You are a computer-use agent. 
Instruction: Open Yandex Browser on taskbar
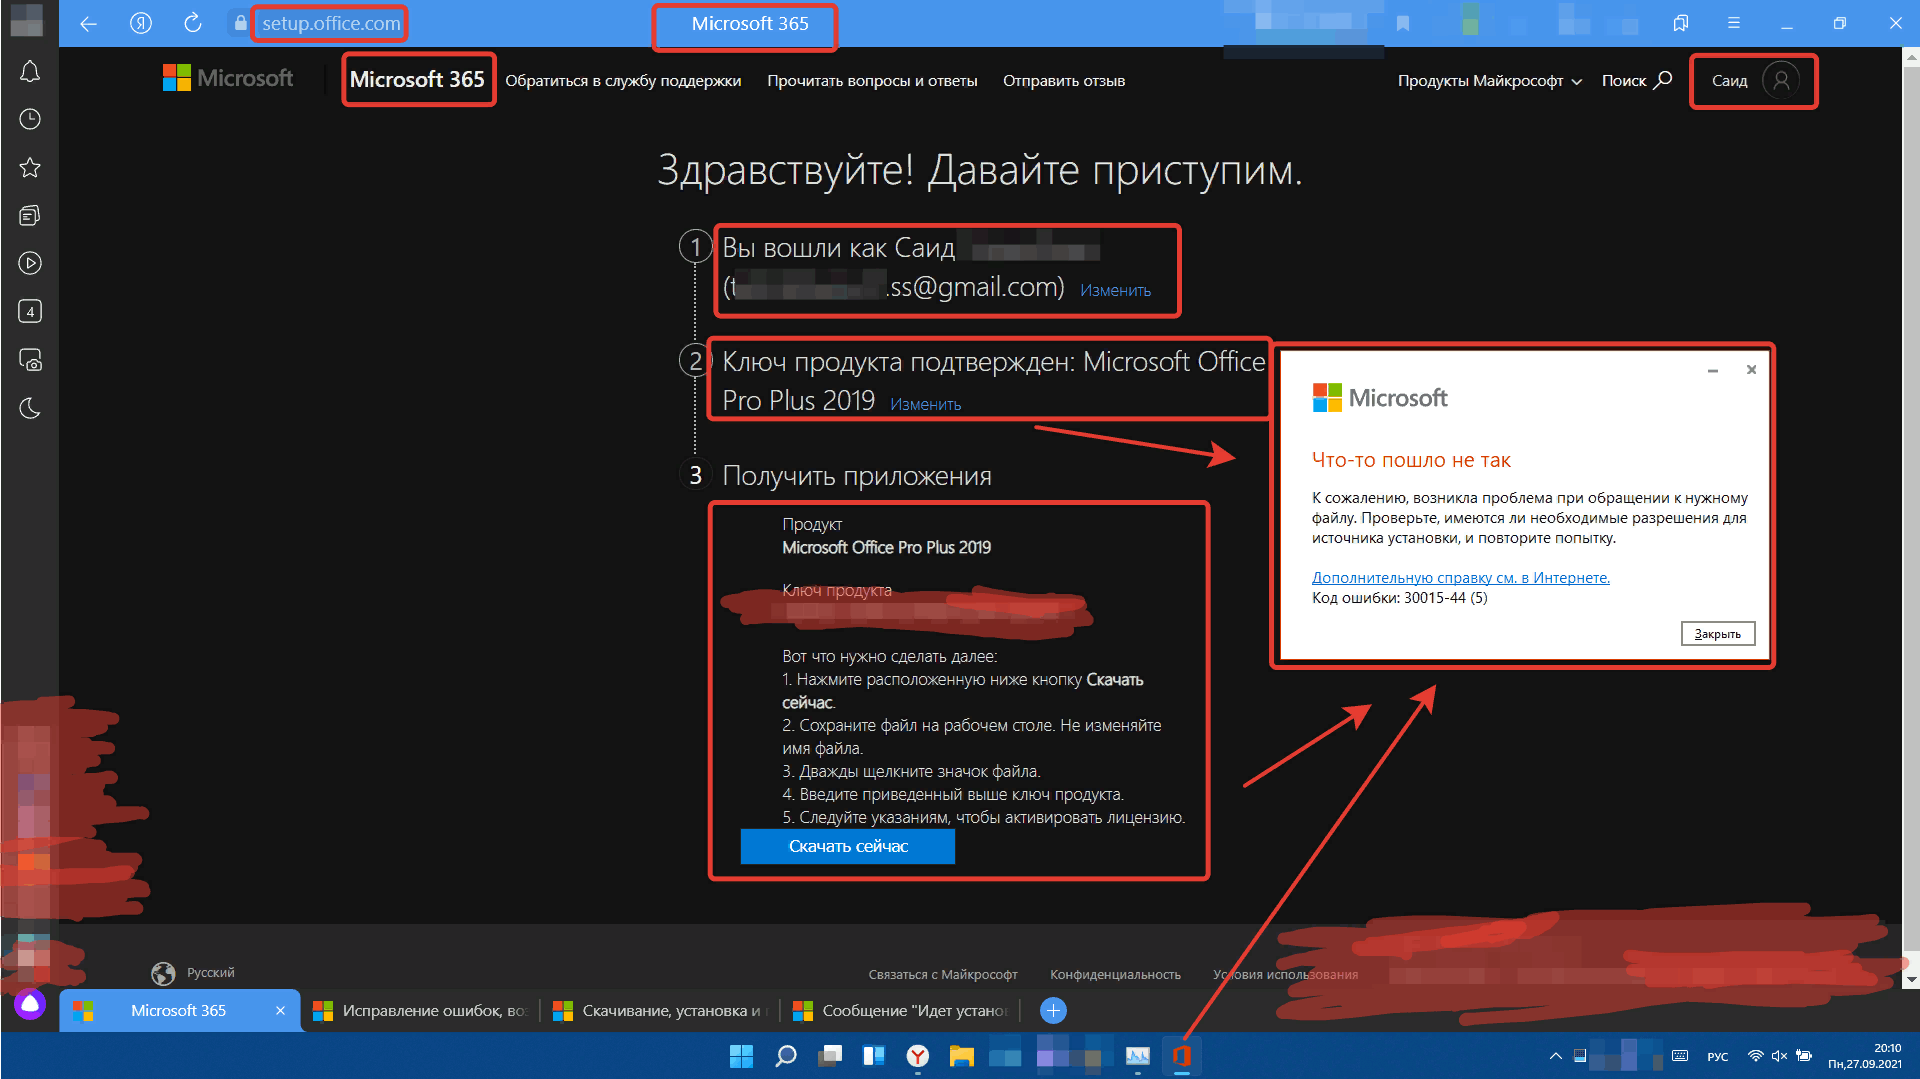pyautogui.click(x=918, y=1056)
